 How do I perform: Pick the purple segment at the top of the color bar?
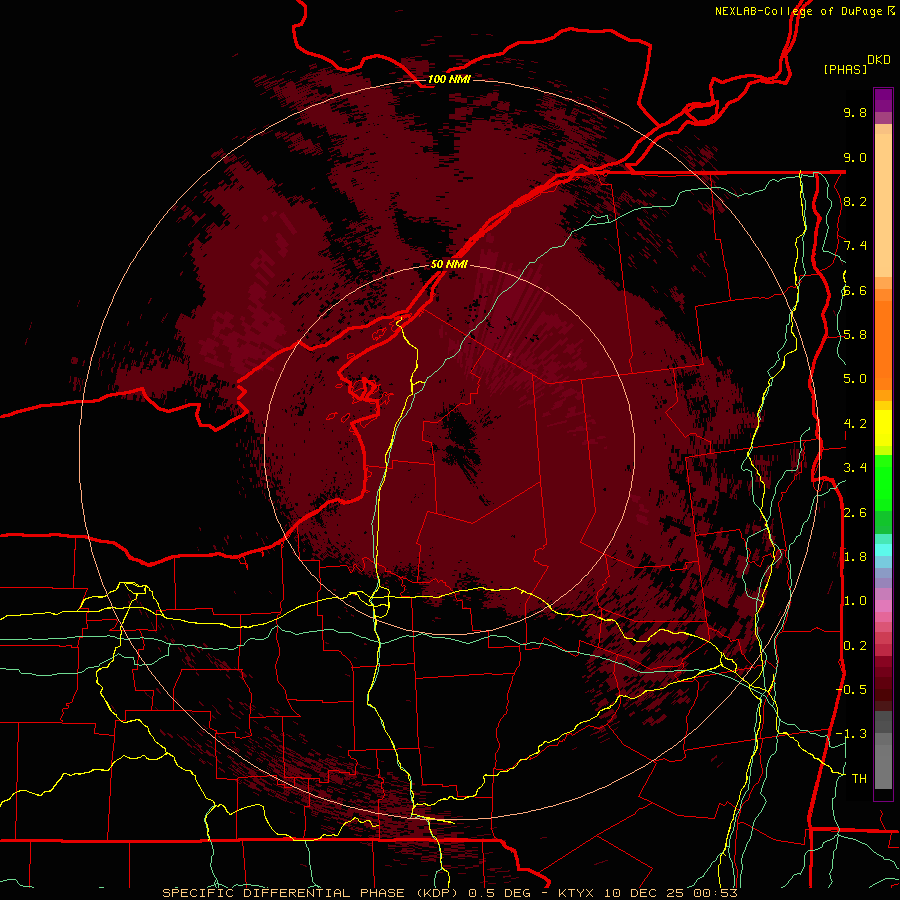[883, 100]
